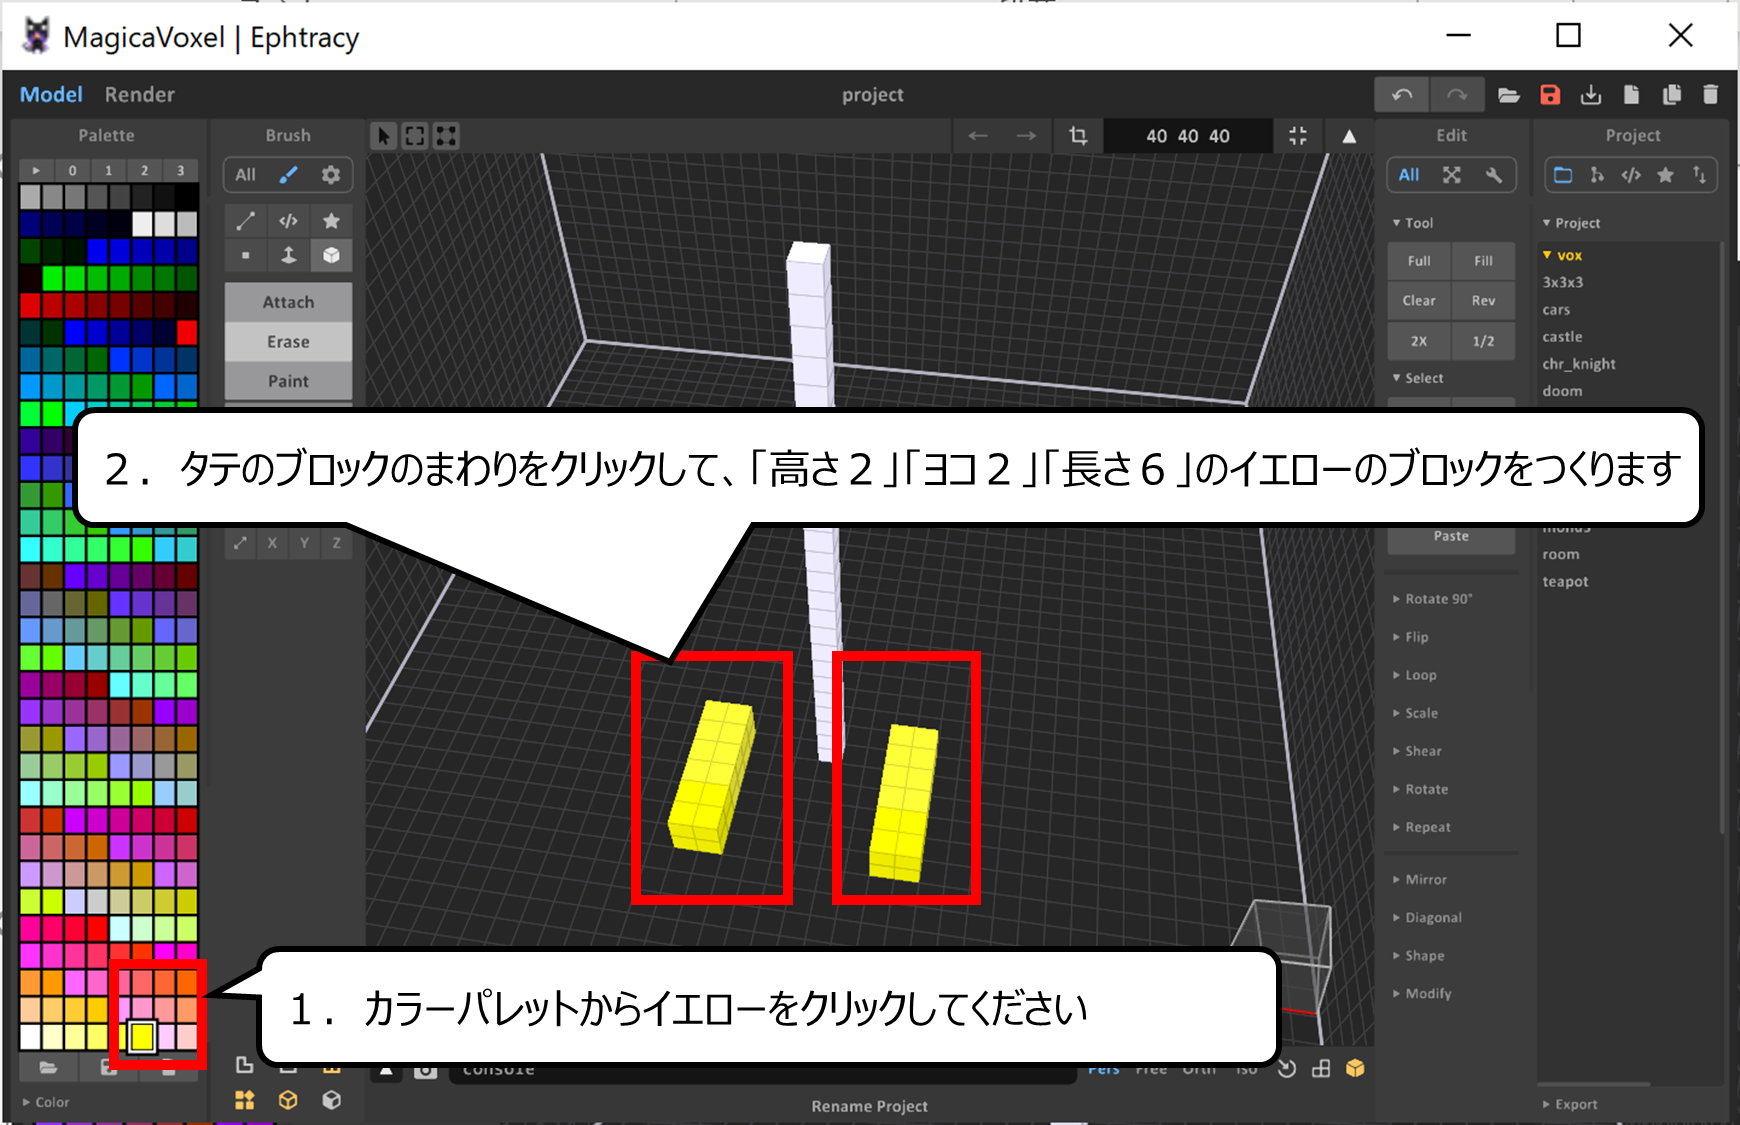Activate the marquee selection frame icon
This screenshot has height=1125, width=1740.
pos(415,136)
